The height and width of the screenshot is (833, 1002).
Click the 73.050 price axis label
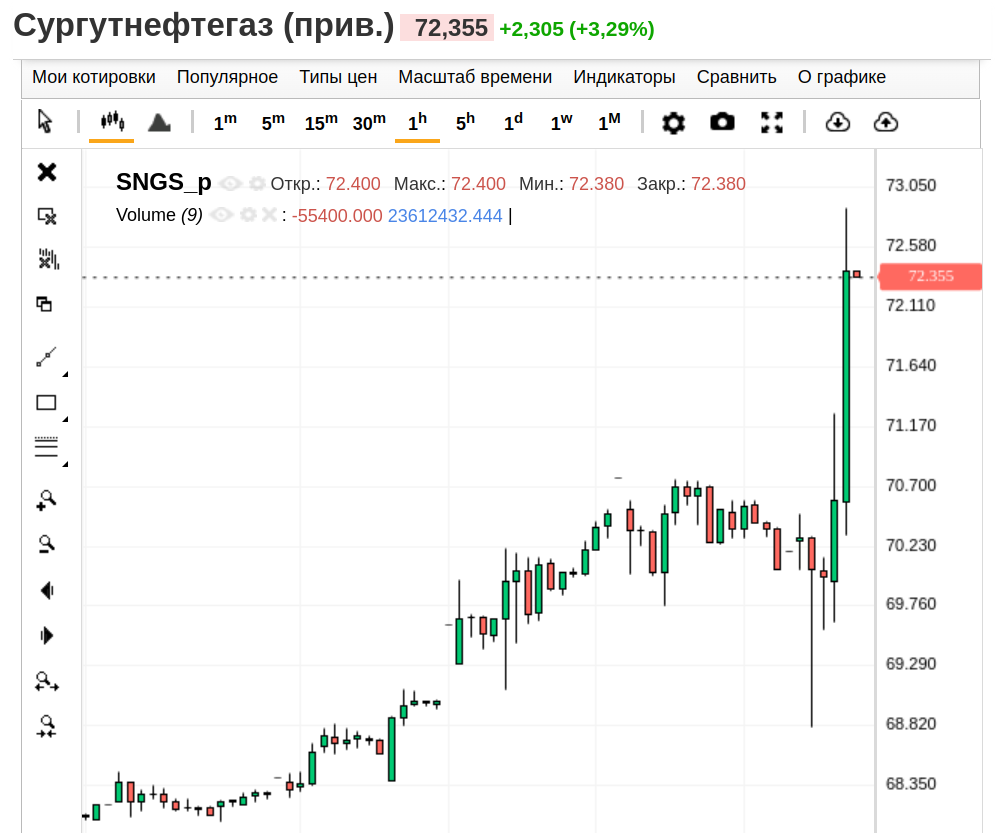coord(911,185)
